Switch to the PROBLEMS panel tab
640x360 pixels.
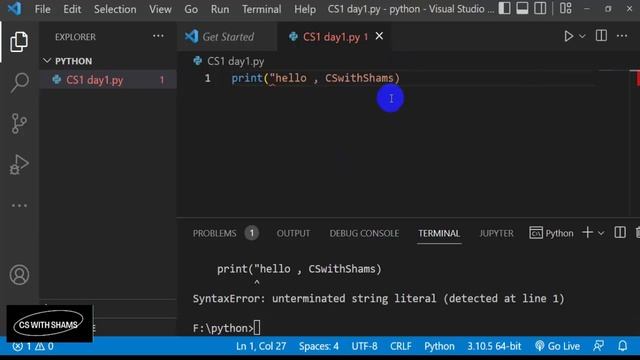tap(214, 233)
